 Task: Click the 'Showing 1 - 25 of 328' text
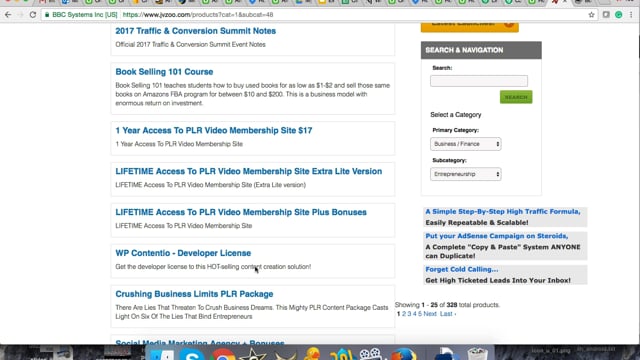click(x=447, y=305)
